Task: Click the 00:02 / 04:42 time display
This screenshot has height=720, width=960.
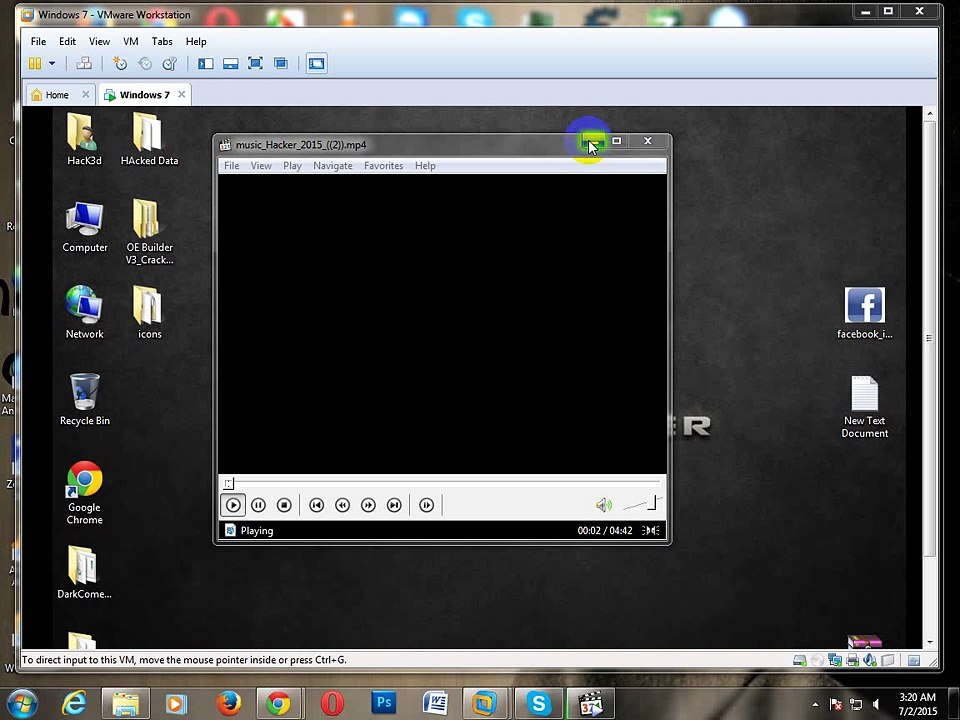Action: pos(605,531)
